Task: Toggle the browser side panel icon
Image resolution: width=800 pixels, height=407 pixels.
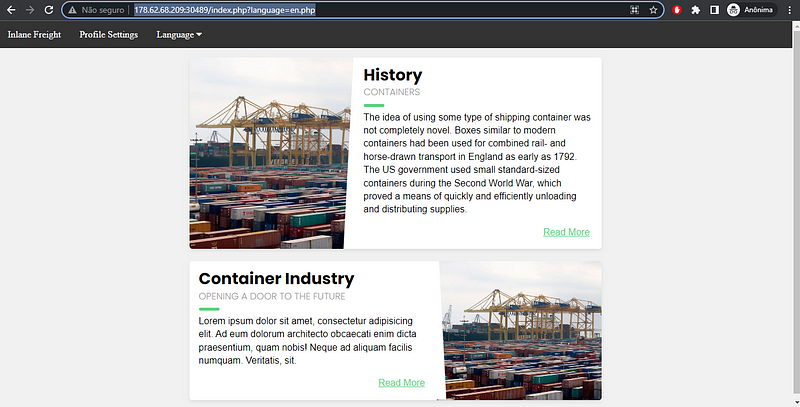Action: pyautogui.click(x=714, y=10)
